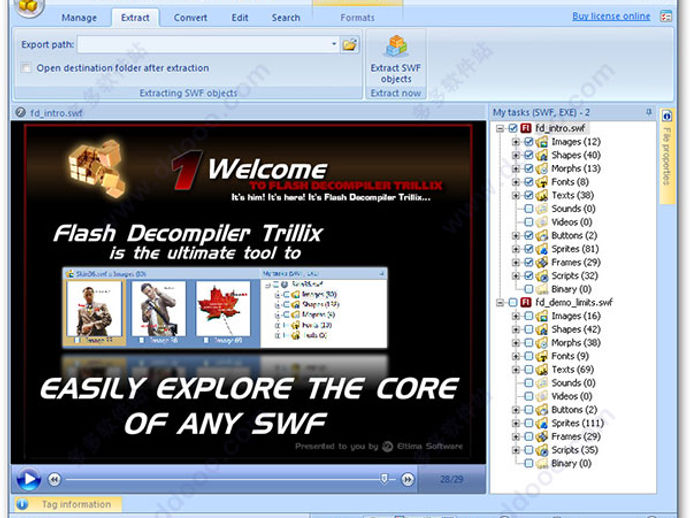Click the Morphs (13) folder icon
This screenshot has width=690, height=518.
click(x=542, y=169)
